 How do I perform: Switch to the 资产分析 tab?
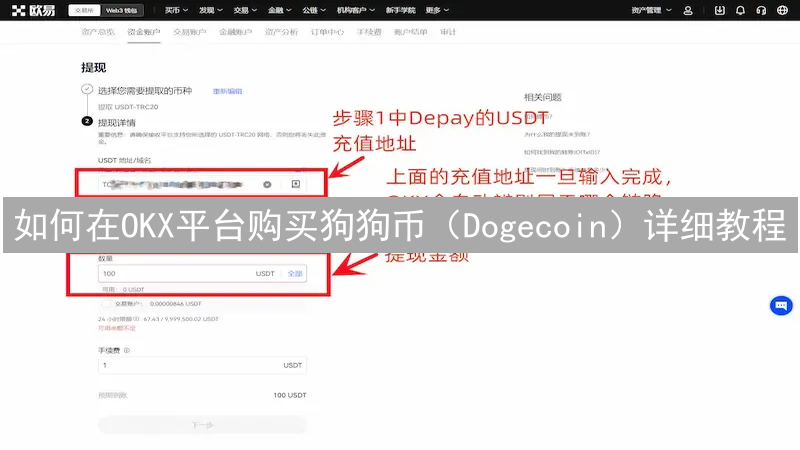pyautogui.click(x=281, y=32)
